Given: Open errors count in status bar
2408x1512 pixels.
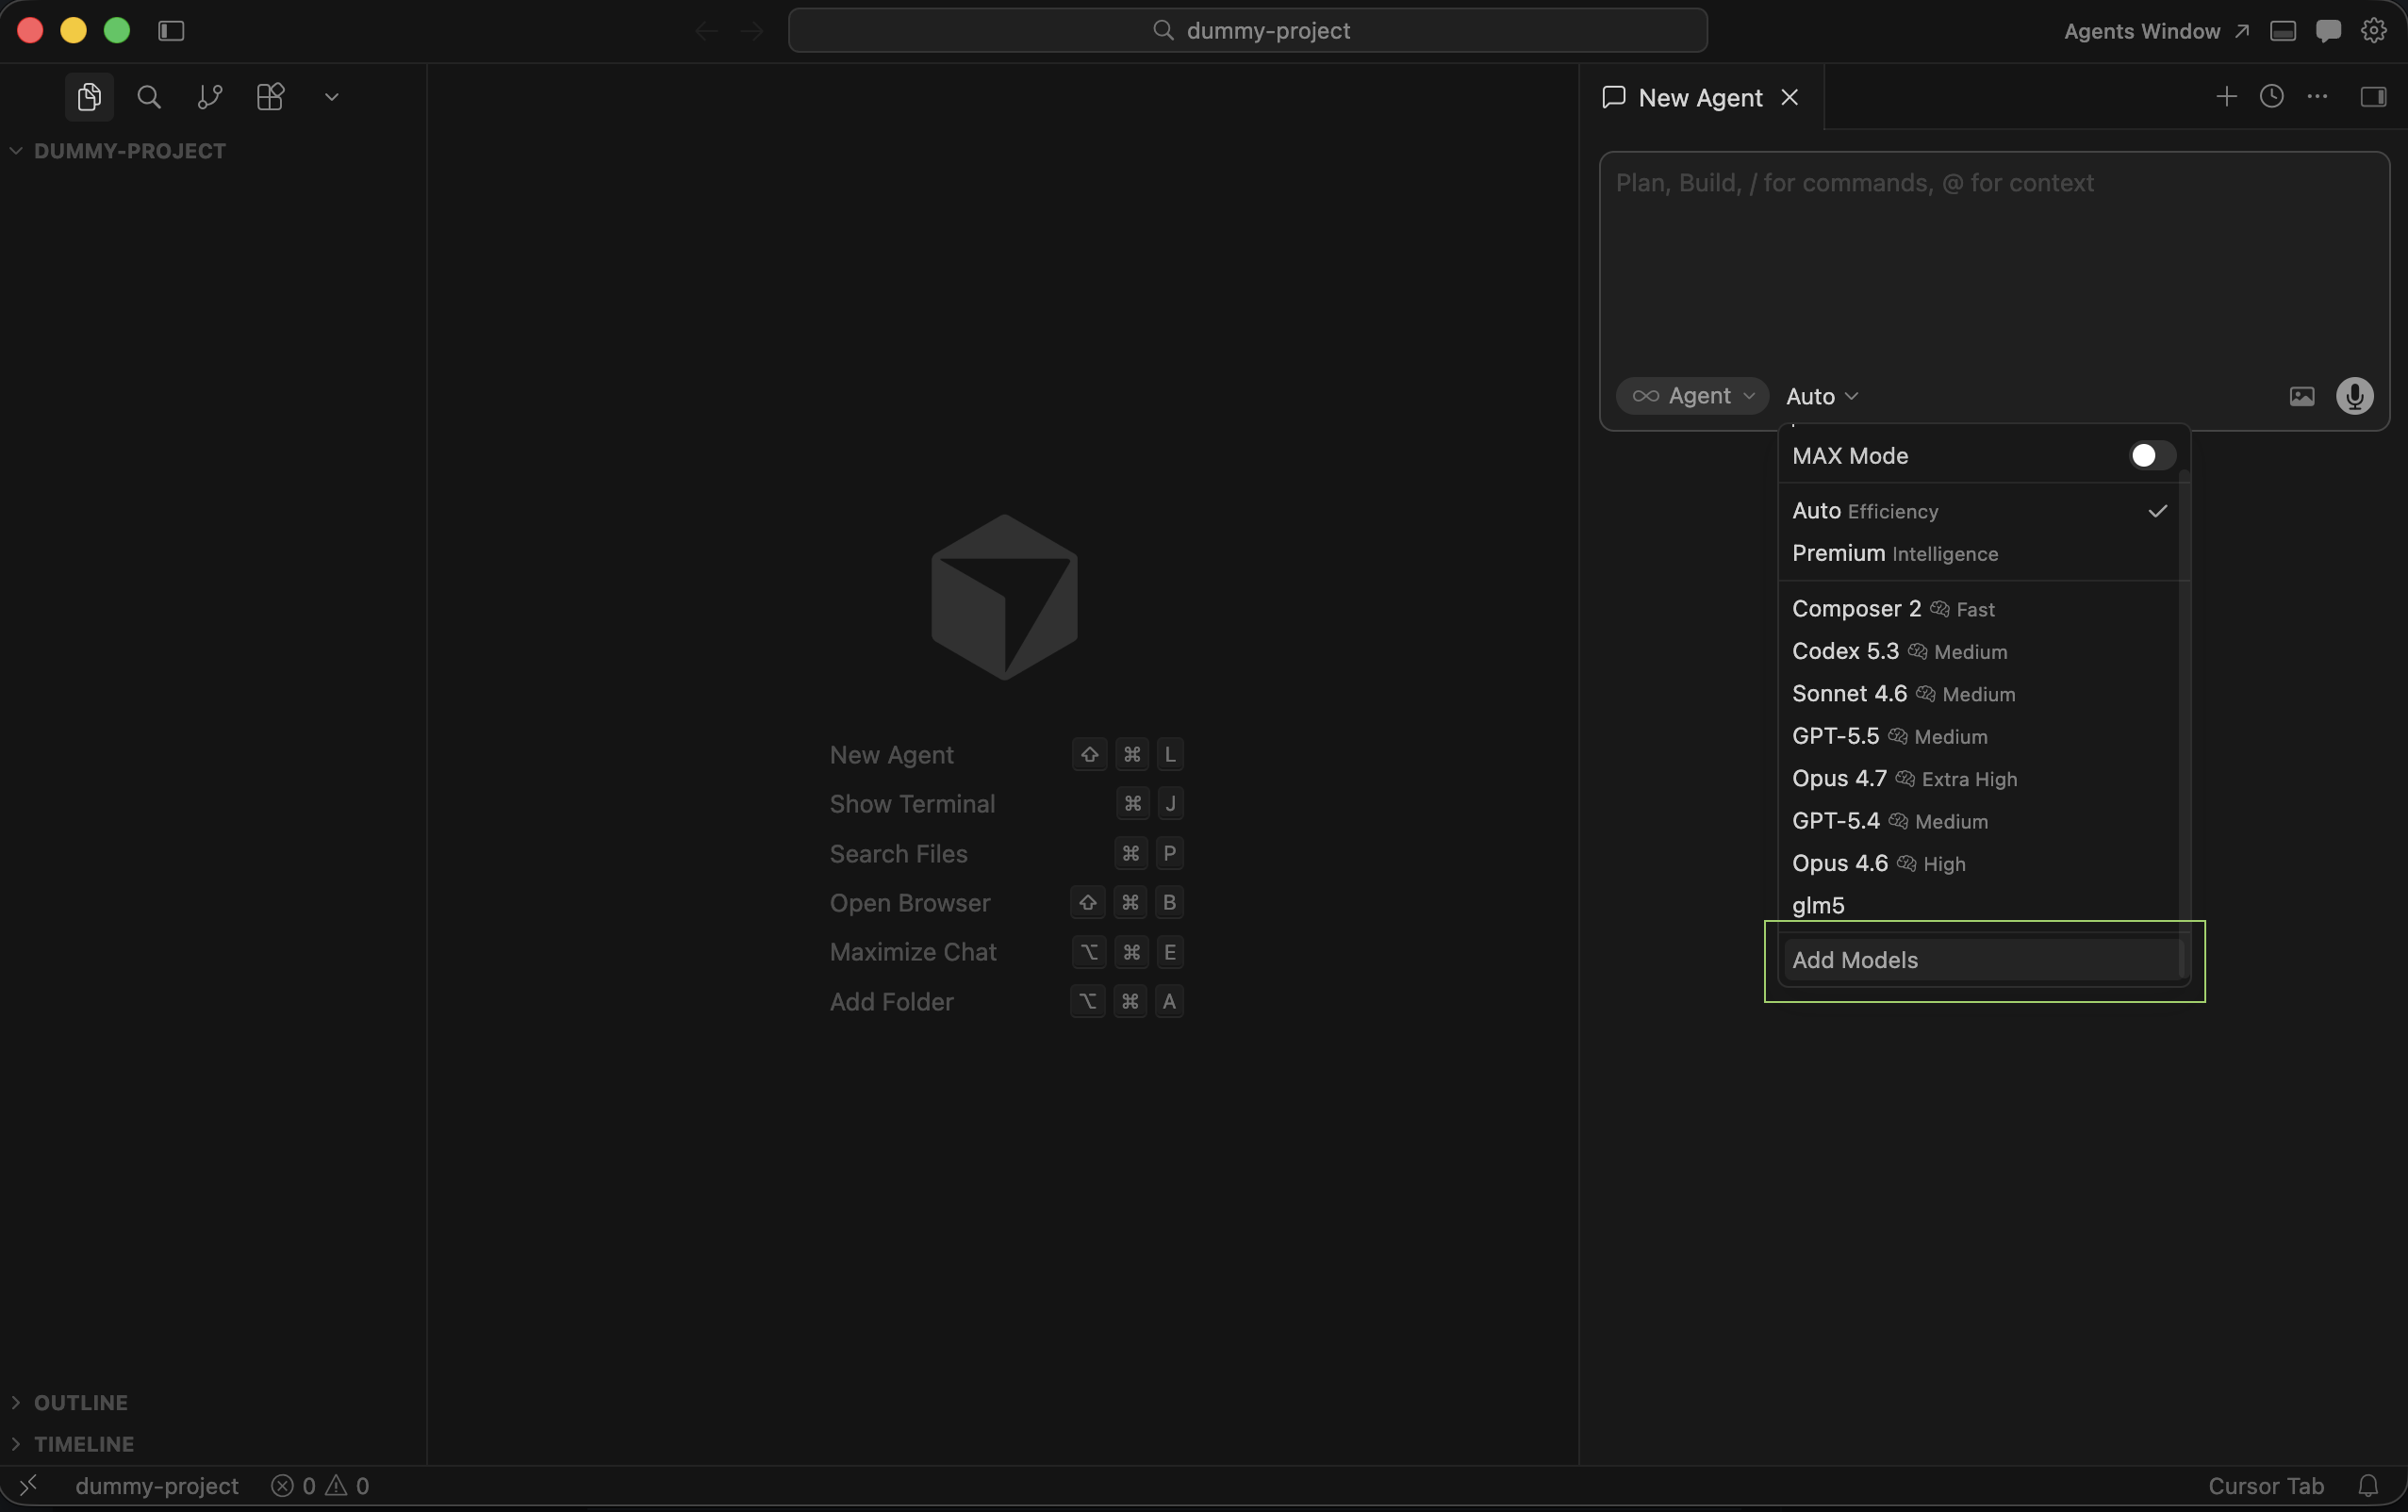Looking at the screenshot, I should click(293, 1486).
